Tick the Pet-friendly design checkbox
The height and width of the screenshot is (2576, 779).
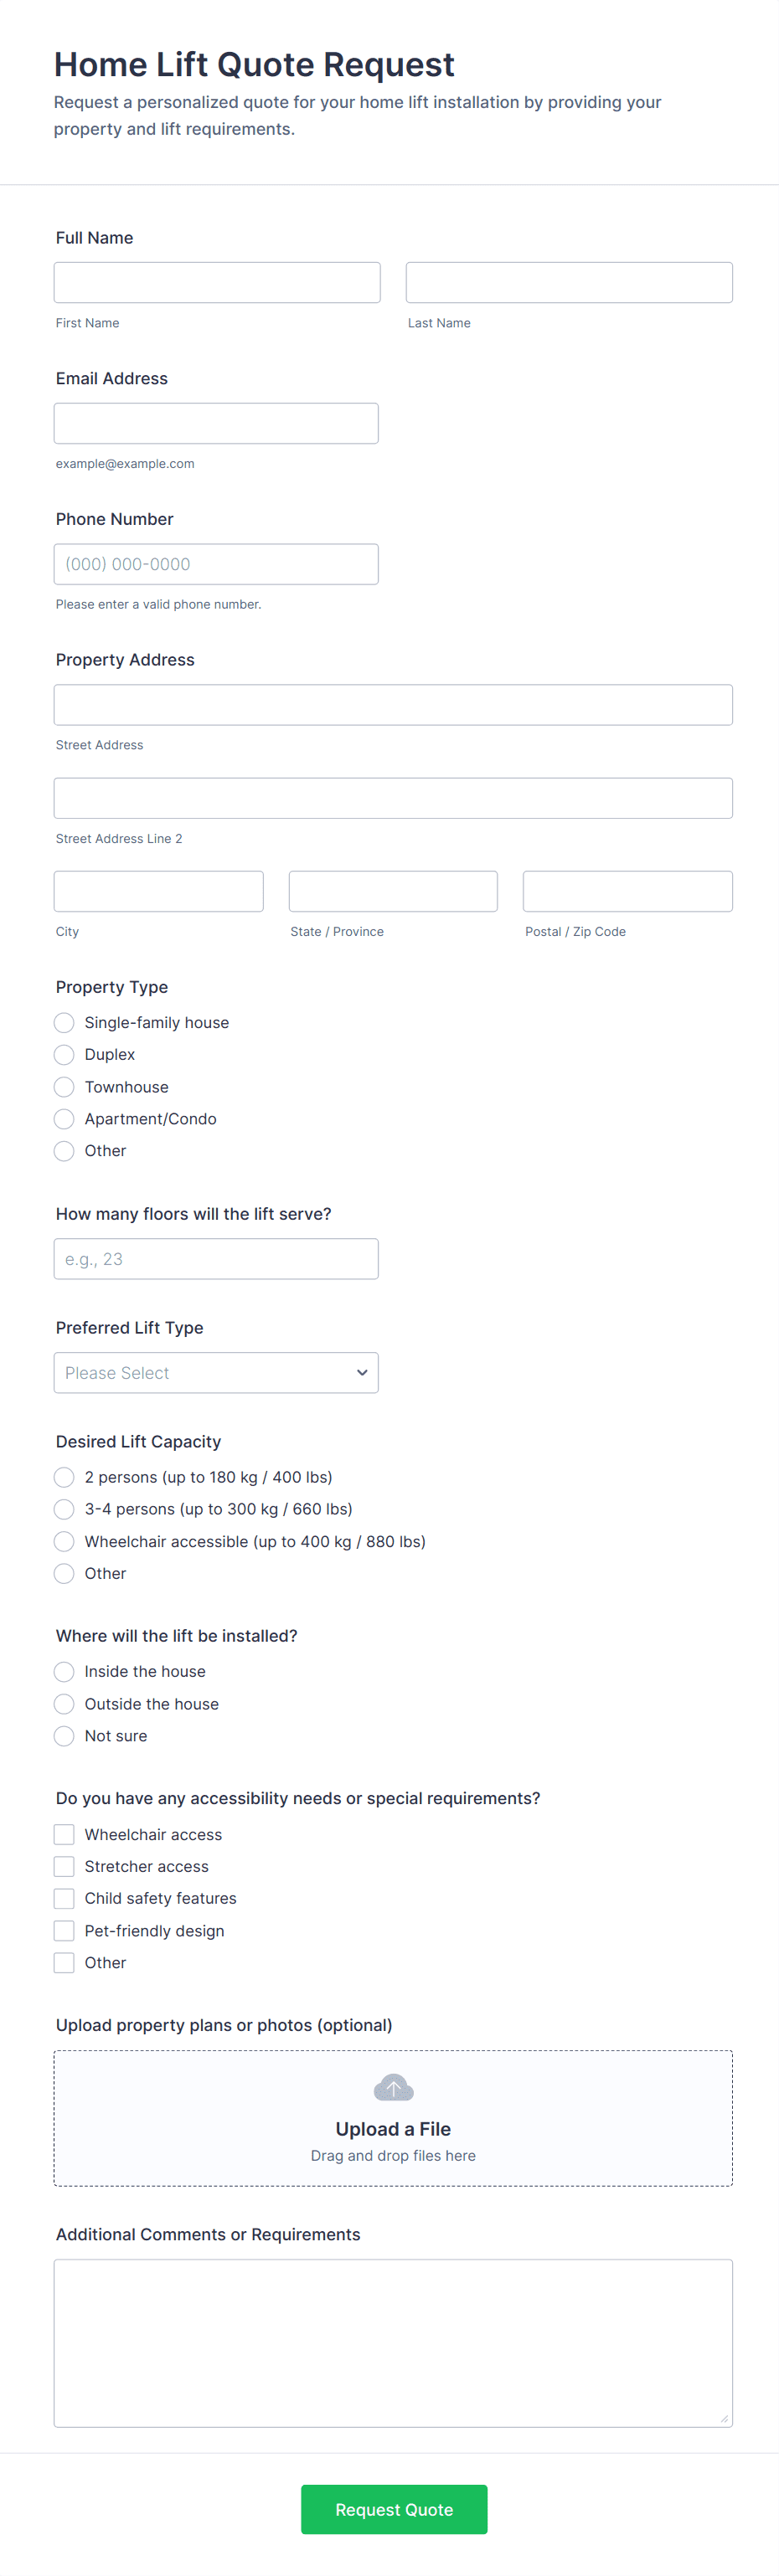64,1930
